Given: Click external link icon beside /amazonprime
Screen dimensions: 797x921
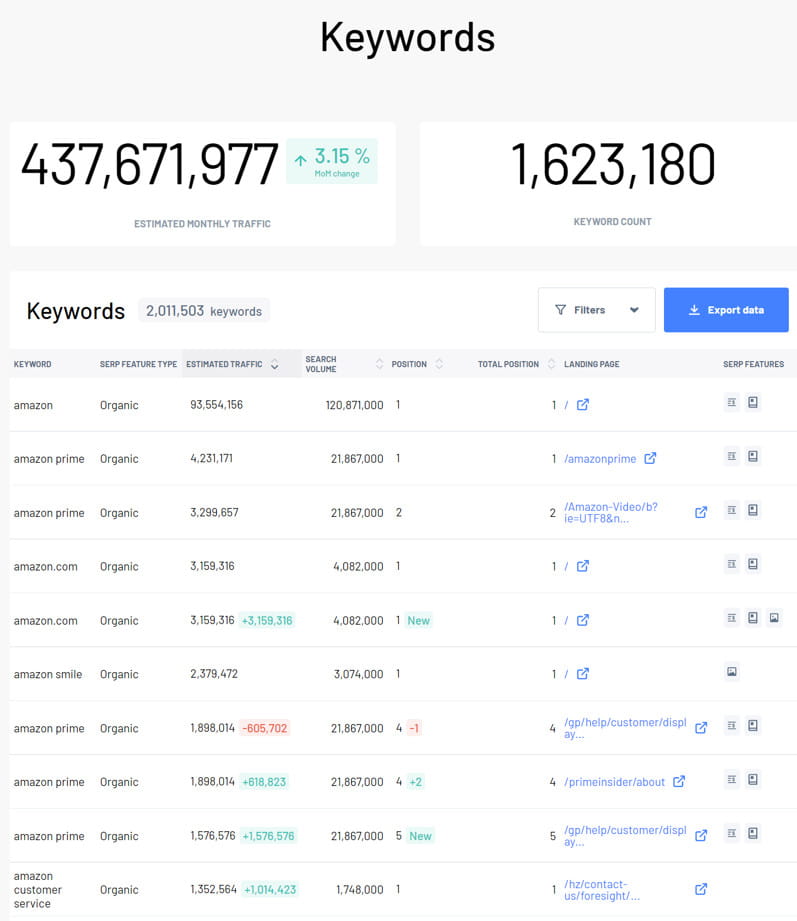Looking at the screenshot, I should pyautogui.click(x=650, y=458).
